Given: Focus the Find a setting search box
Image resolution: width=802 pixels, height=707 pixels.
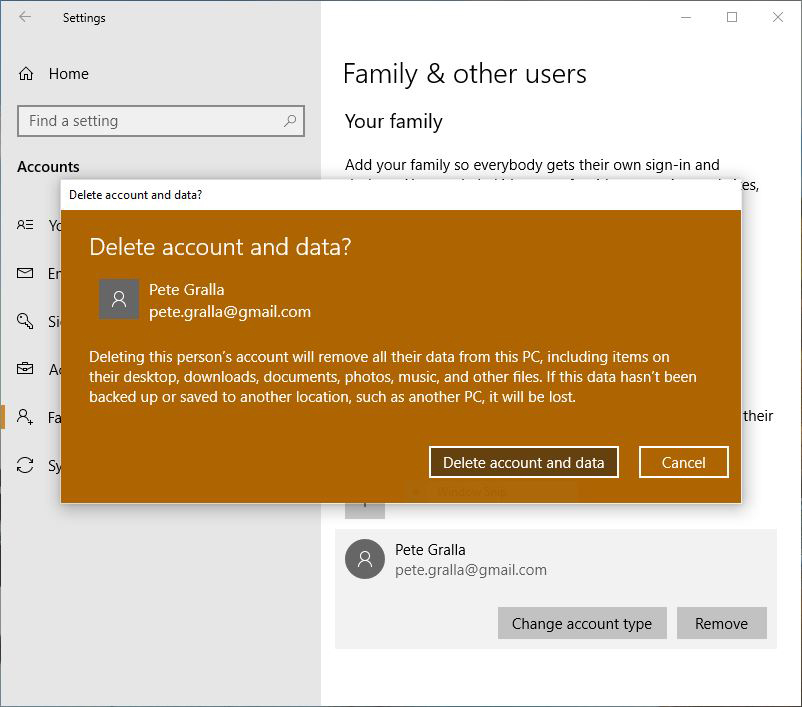Looking at the screenshot, I should click(x=161, y=121).
